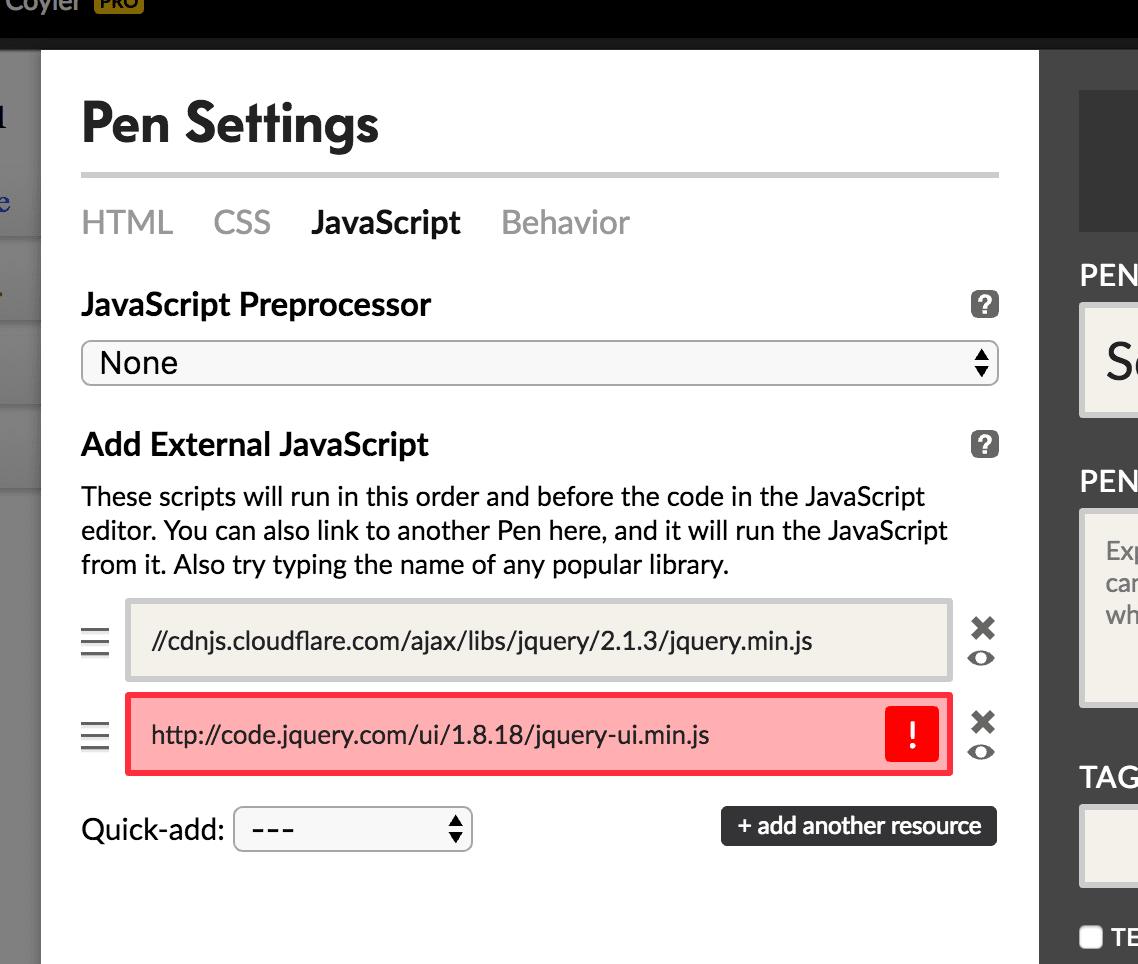Click the error alert icon on jquery-ui row

click(x=911, y=734)
